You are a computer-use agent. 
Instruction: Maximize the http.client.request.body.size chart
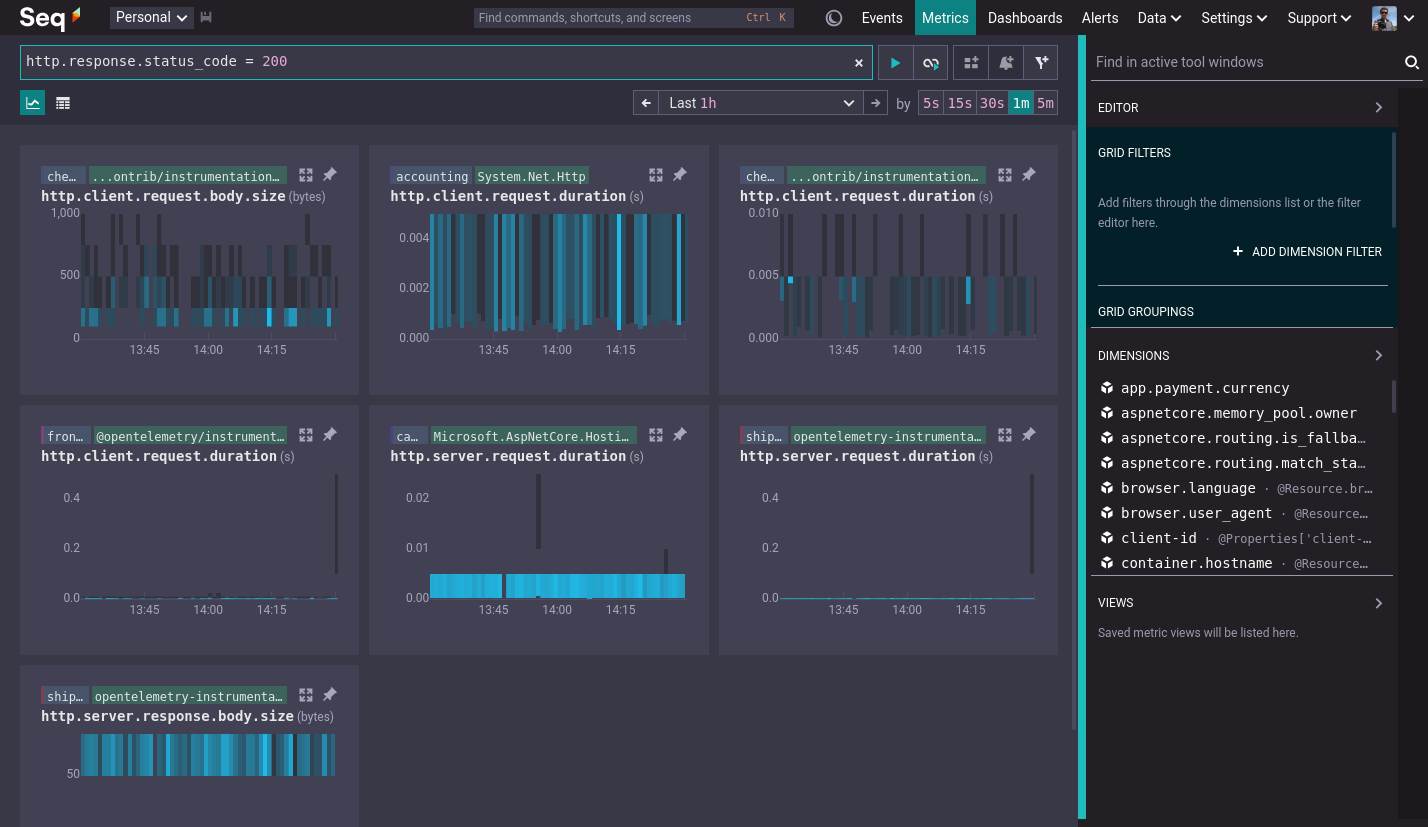click(306, 175)
